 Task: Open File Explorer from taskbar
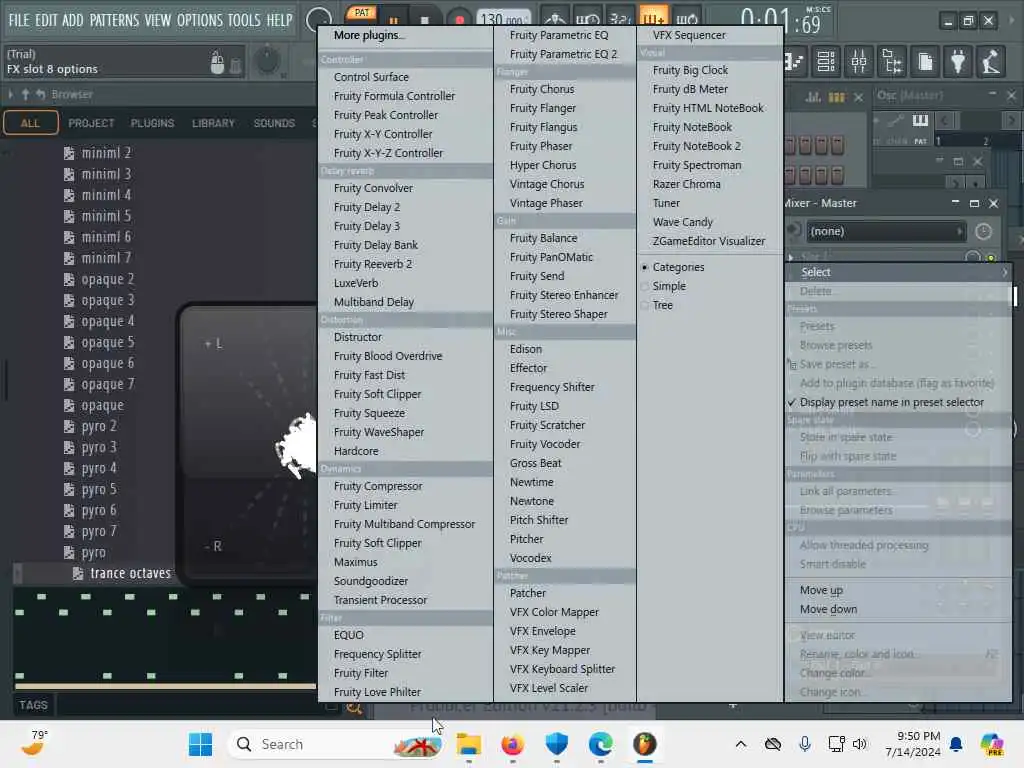point(468,744)
